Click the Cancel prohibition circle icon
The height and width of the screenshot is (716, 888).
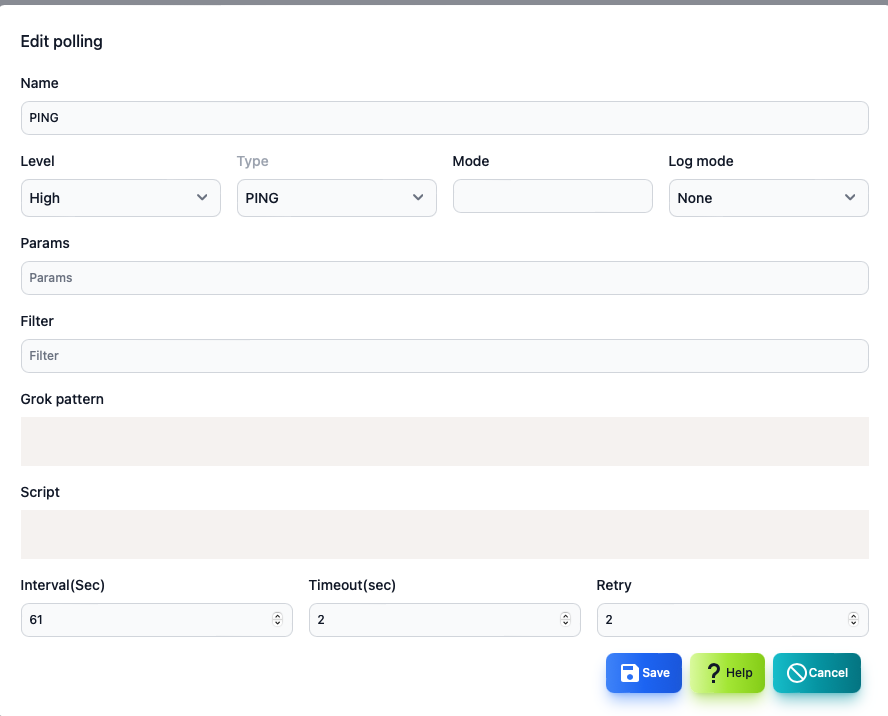(796, 673)
